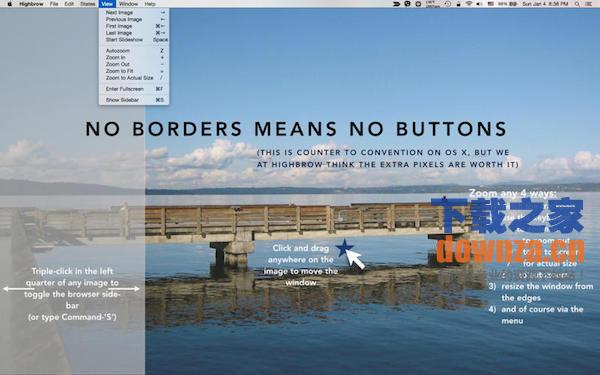Viewport: 600px width, 375px height.
Task: Enable Autozoom in the View menu
Action: [x=134, y=51]
